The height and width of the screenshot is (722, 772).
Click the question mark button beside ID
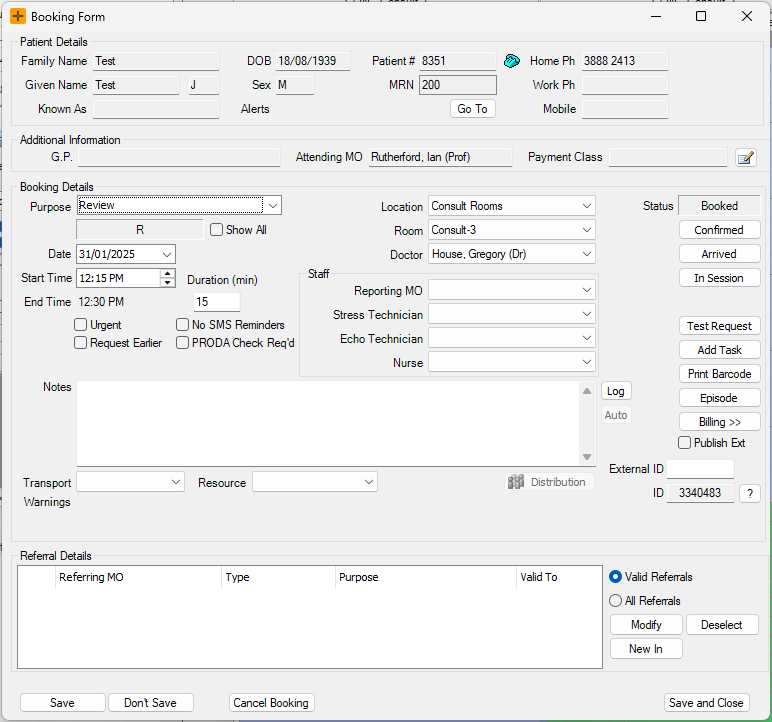[x=749, y=493]
